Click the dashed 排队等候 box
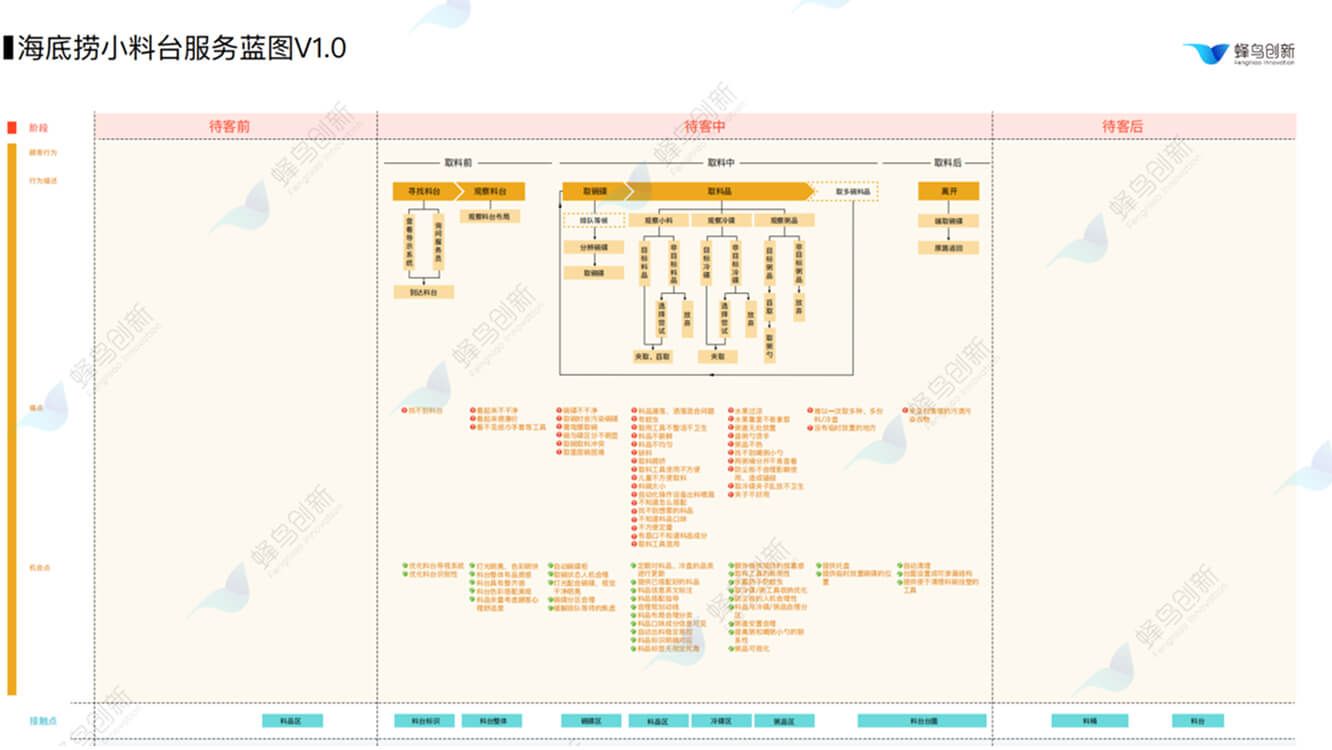Viewport: 1332px width, 750px height. coord(594,220)
